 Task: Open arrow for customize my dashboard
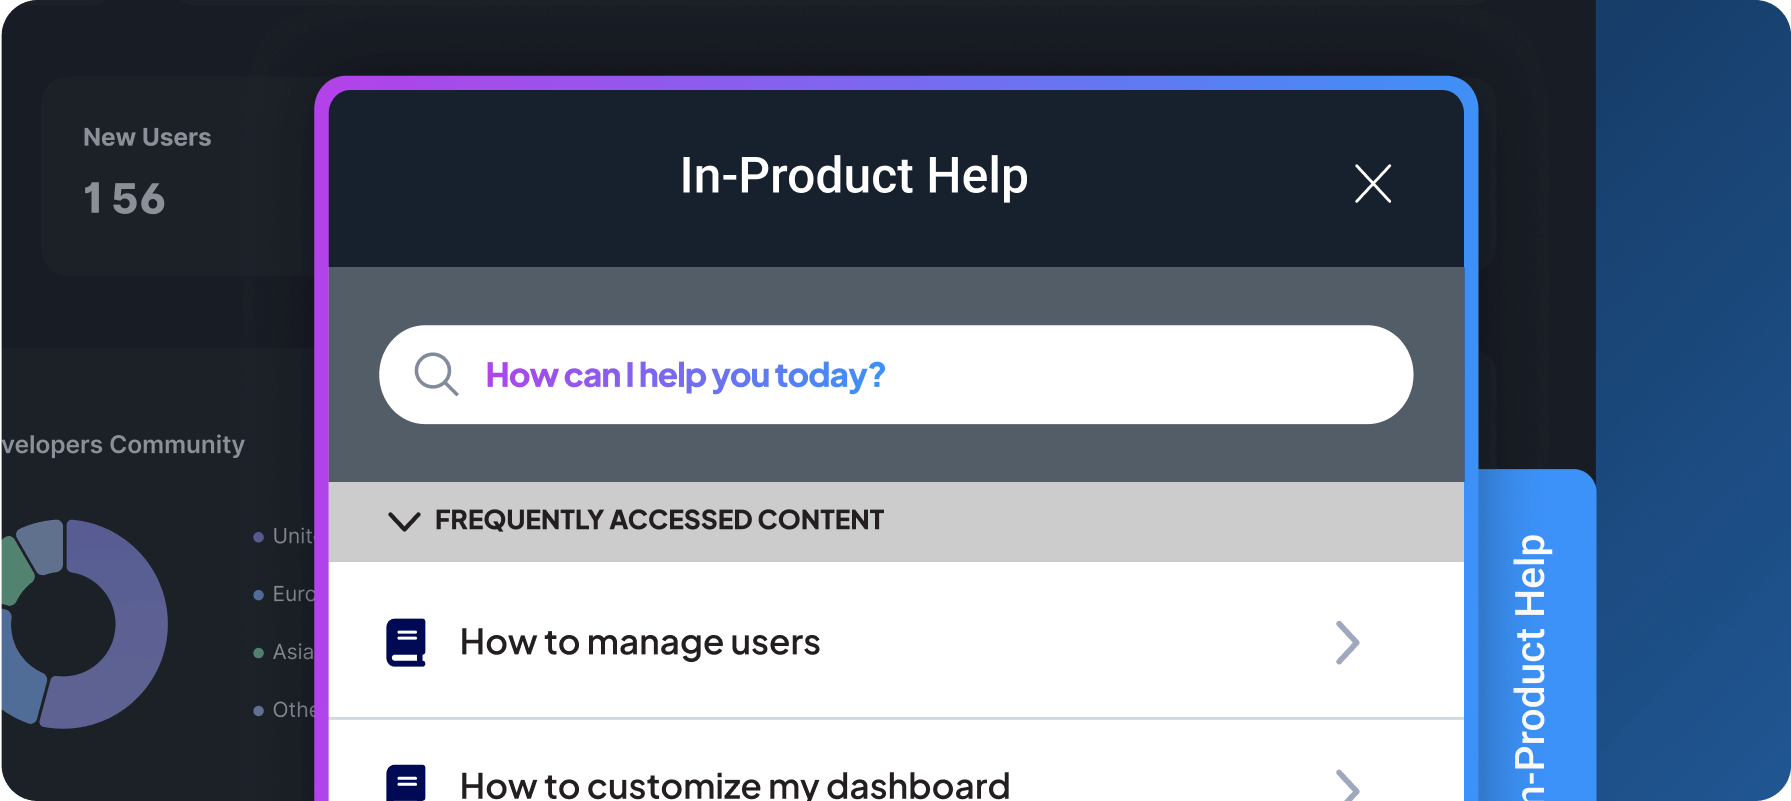click(x=1347, y=785)
